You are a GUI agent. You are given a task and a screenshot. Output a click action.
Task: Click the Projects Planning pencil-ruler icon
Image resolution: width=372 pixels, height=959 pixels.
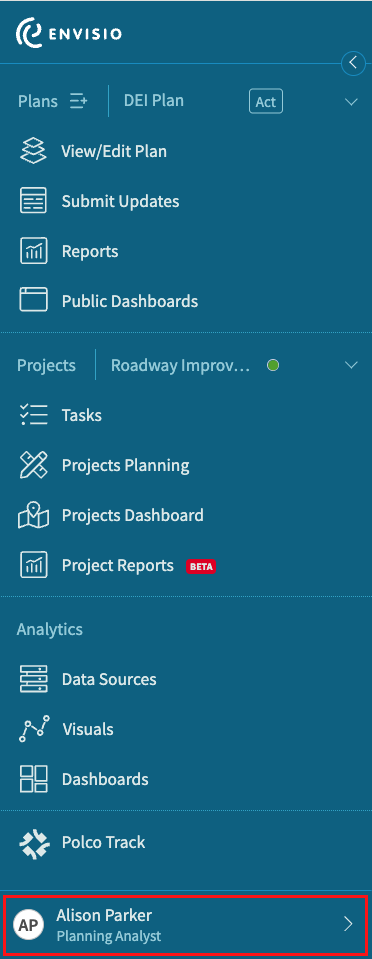click(x=34, y=465)
